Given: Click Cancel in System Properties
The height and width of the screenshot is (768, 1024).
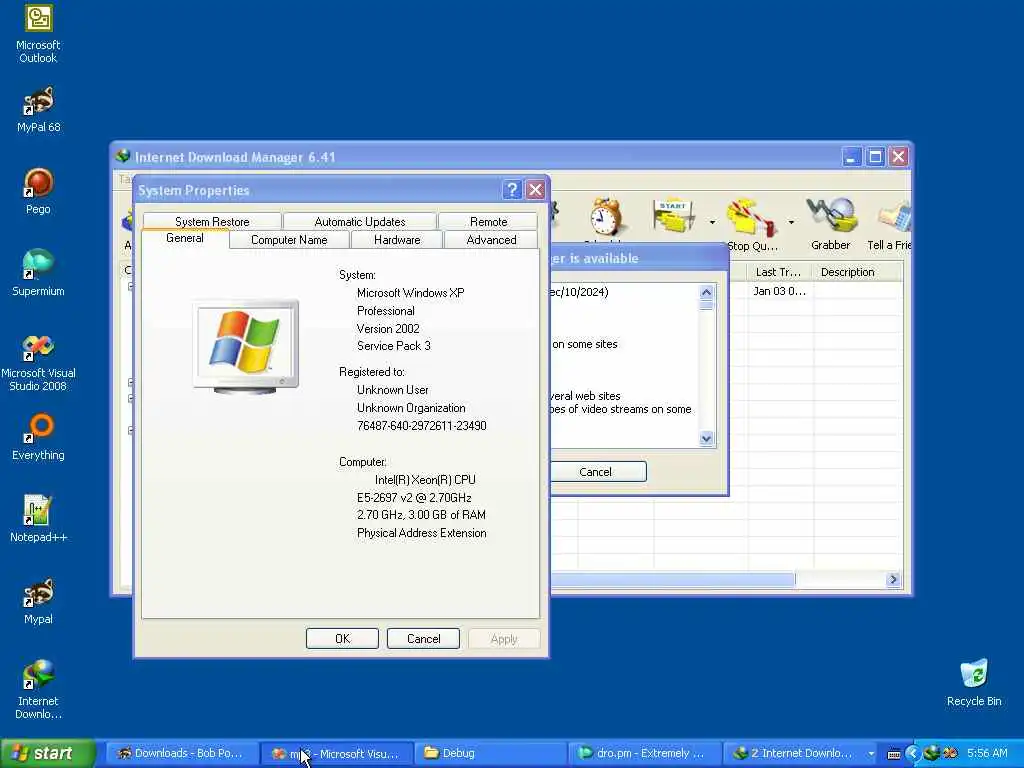Looking at the screenshot, I should coord(423,639).
